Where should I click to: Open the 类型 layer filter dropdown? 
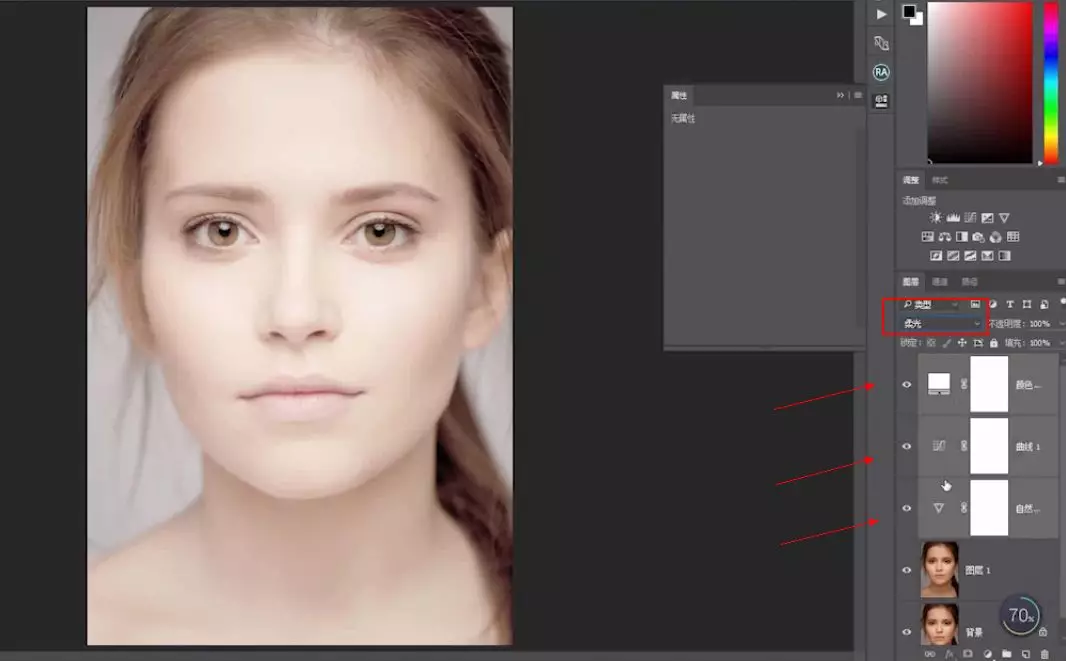(930, 304)
